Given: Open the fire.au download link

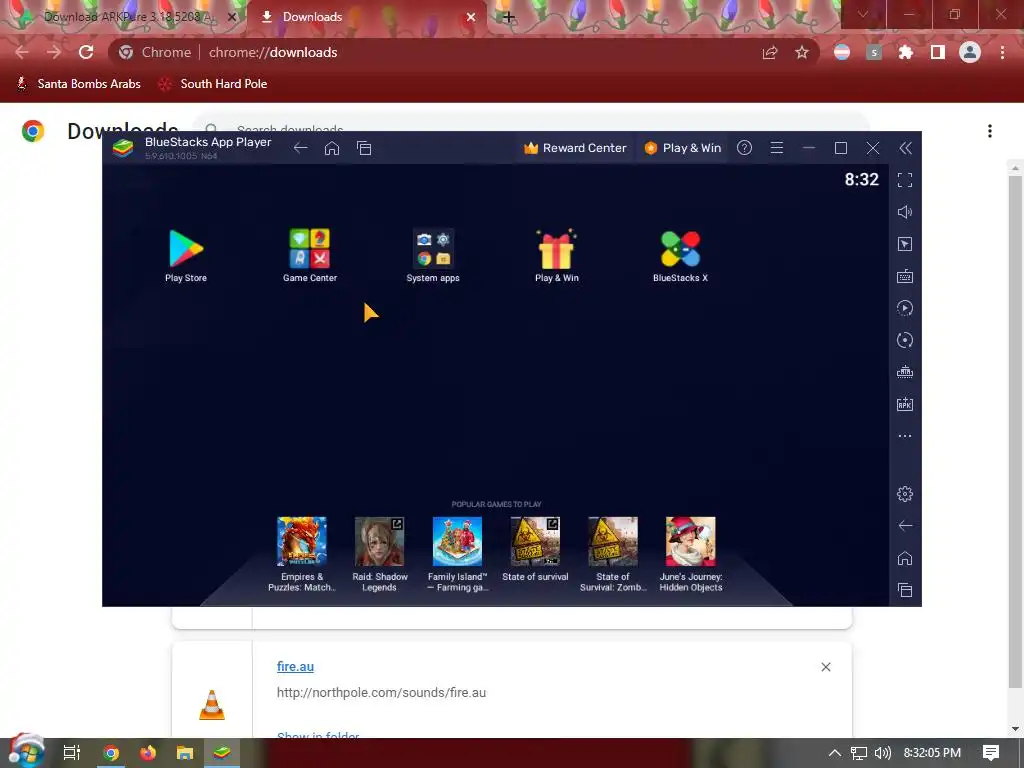Looking at the screenshot, I should (295, 667).
